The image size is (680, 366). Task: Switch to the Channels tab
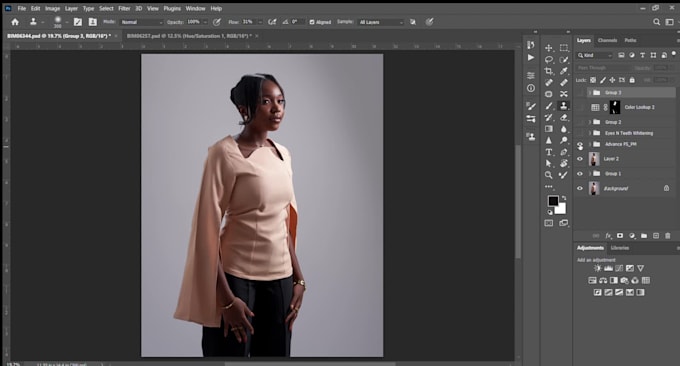(607, 40)
